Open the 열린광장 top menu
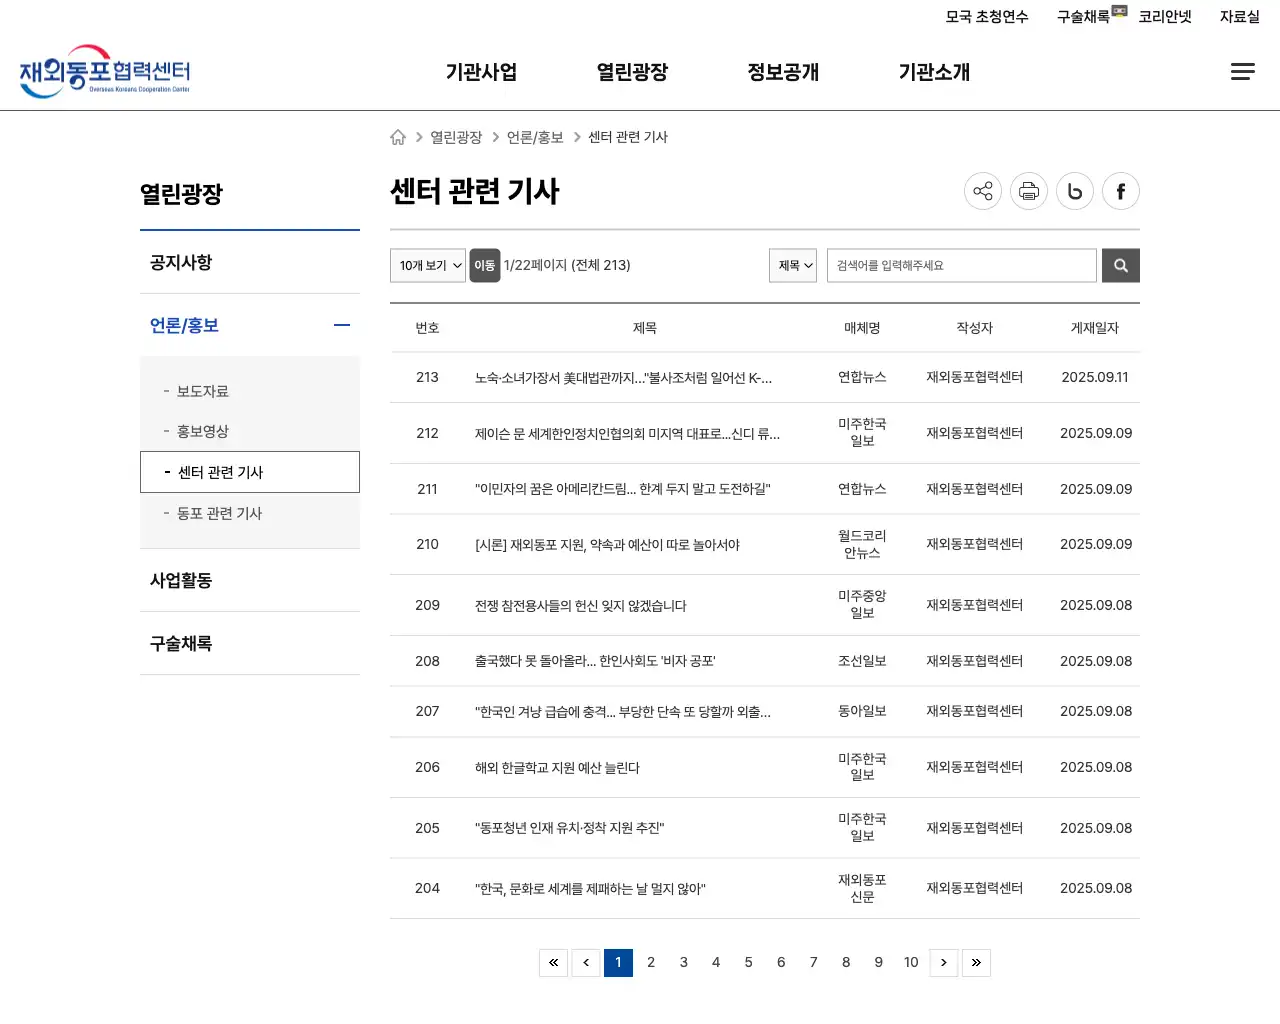1280x1024 pixels. [x=632, y=72]
